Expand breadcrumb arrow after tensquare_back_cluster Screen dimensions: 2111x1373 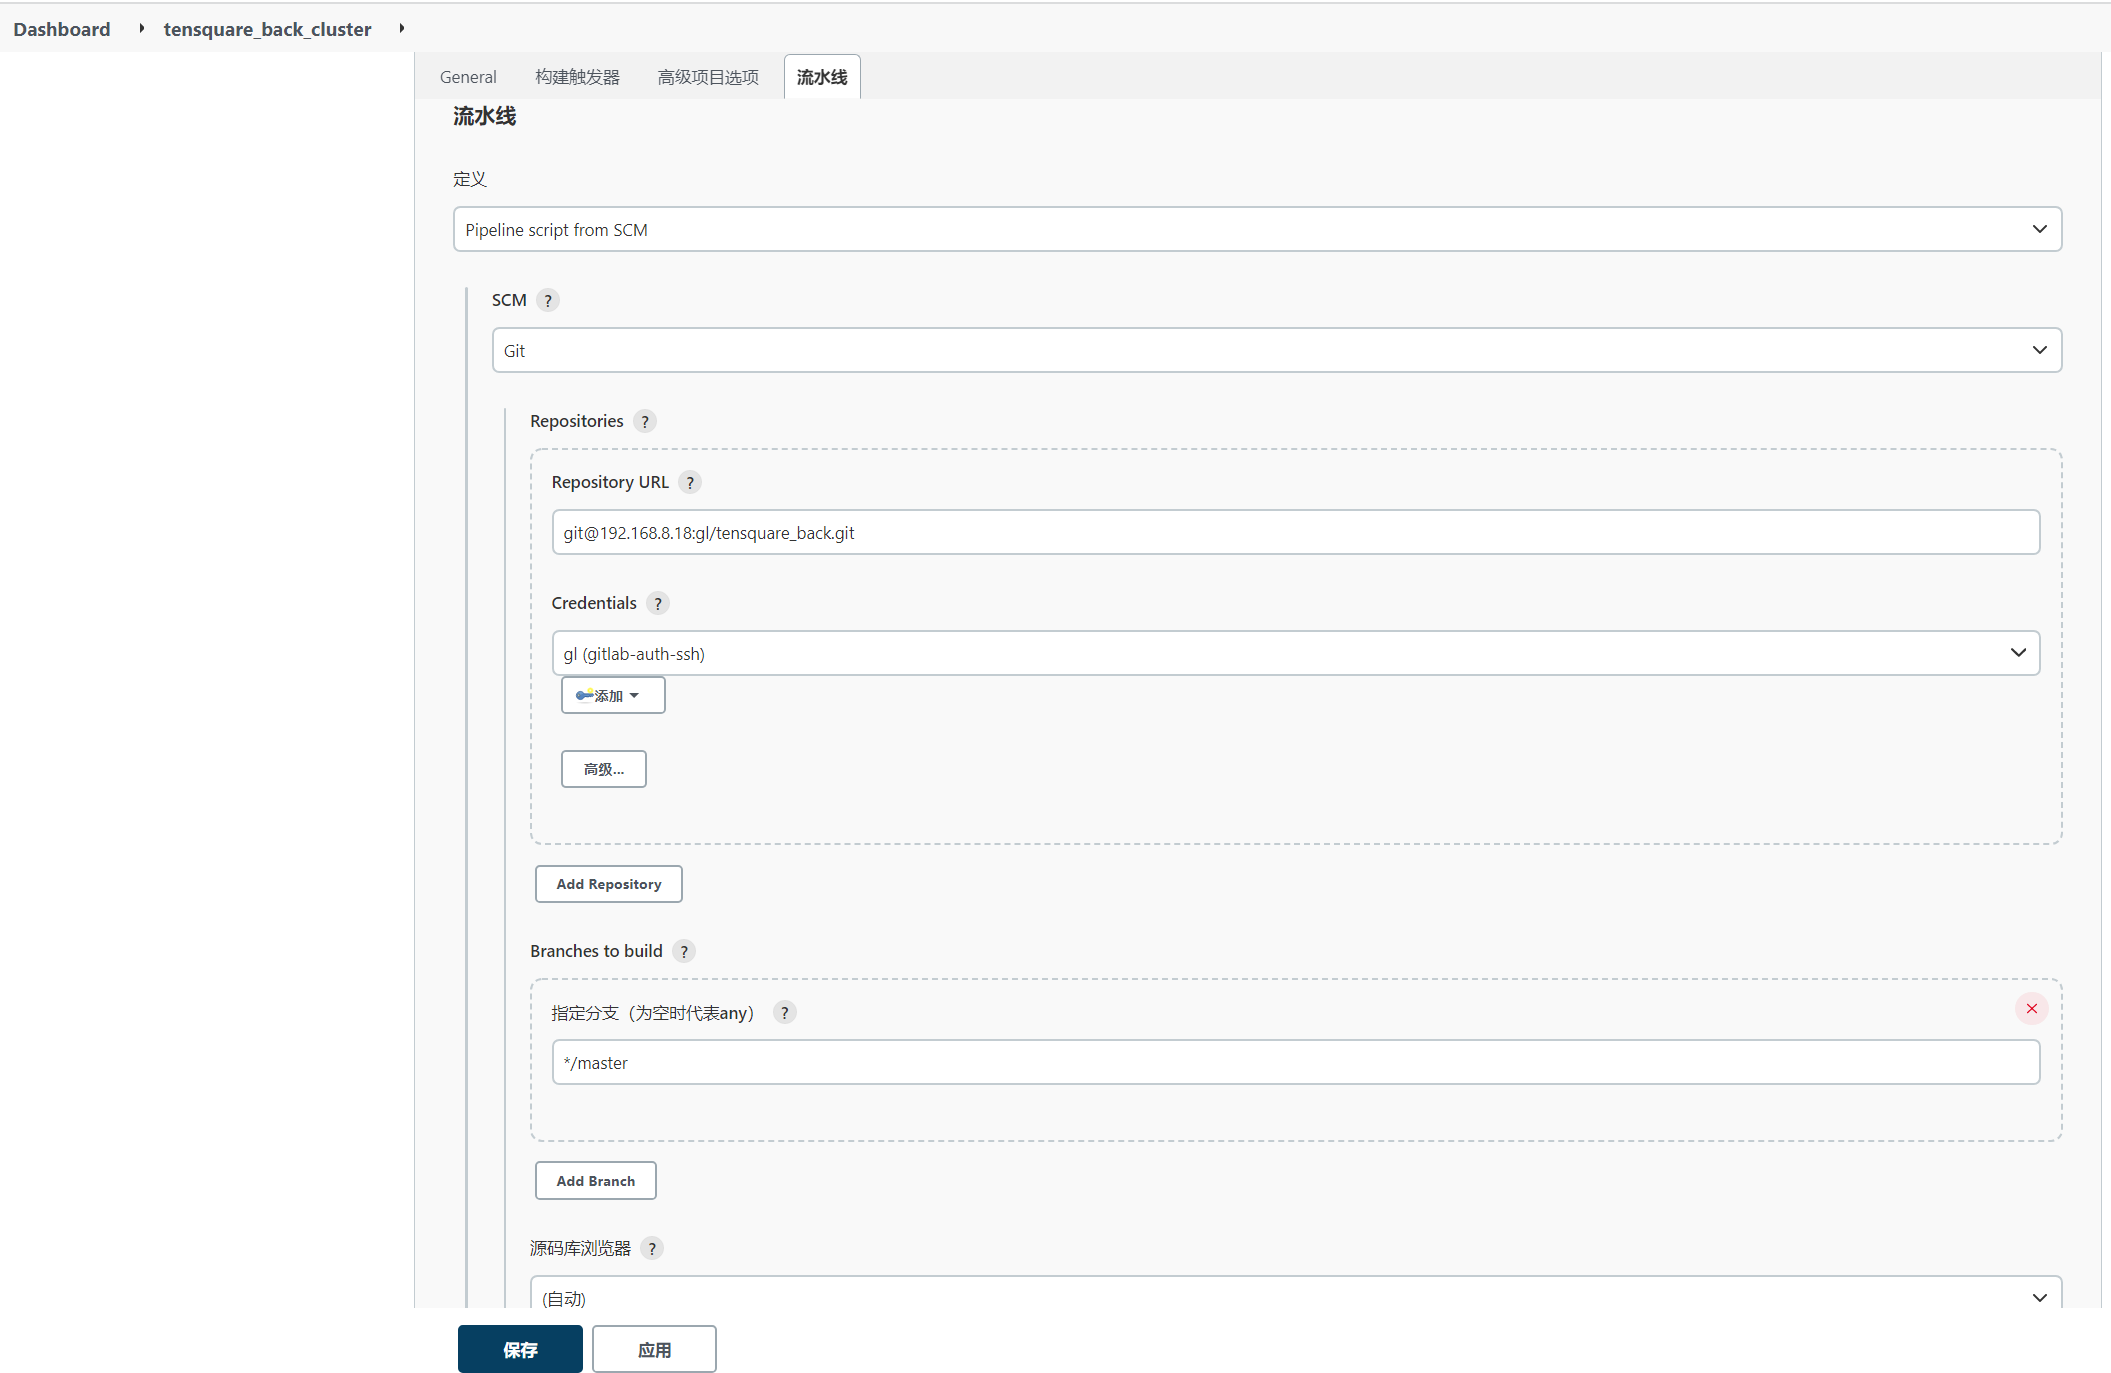click(x=401, y=28)
